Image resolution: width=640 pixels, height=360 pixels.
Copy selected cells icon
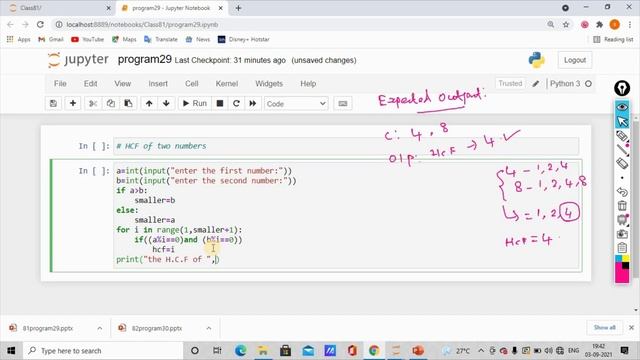coord(111,104)
